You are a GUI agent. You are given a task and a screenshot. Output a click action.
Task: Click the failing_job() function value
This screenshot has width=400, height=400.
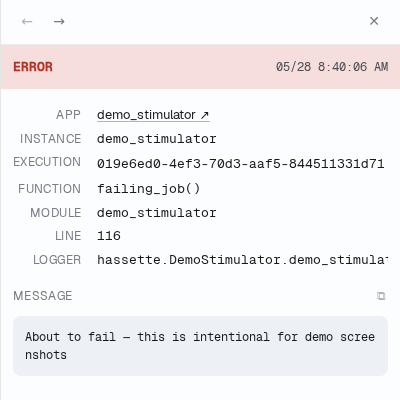click(x=148, y=189)
